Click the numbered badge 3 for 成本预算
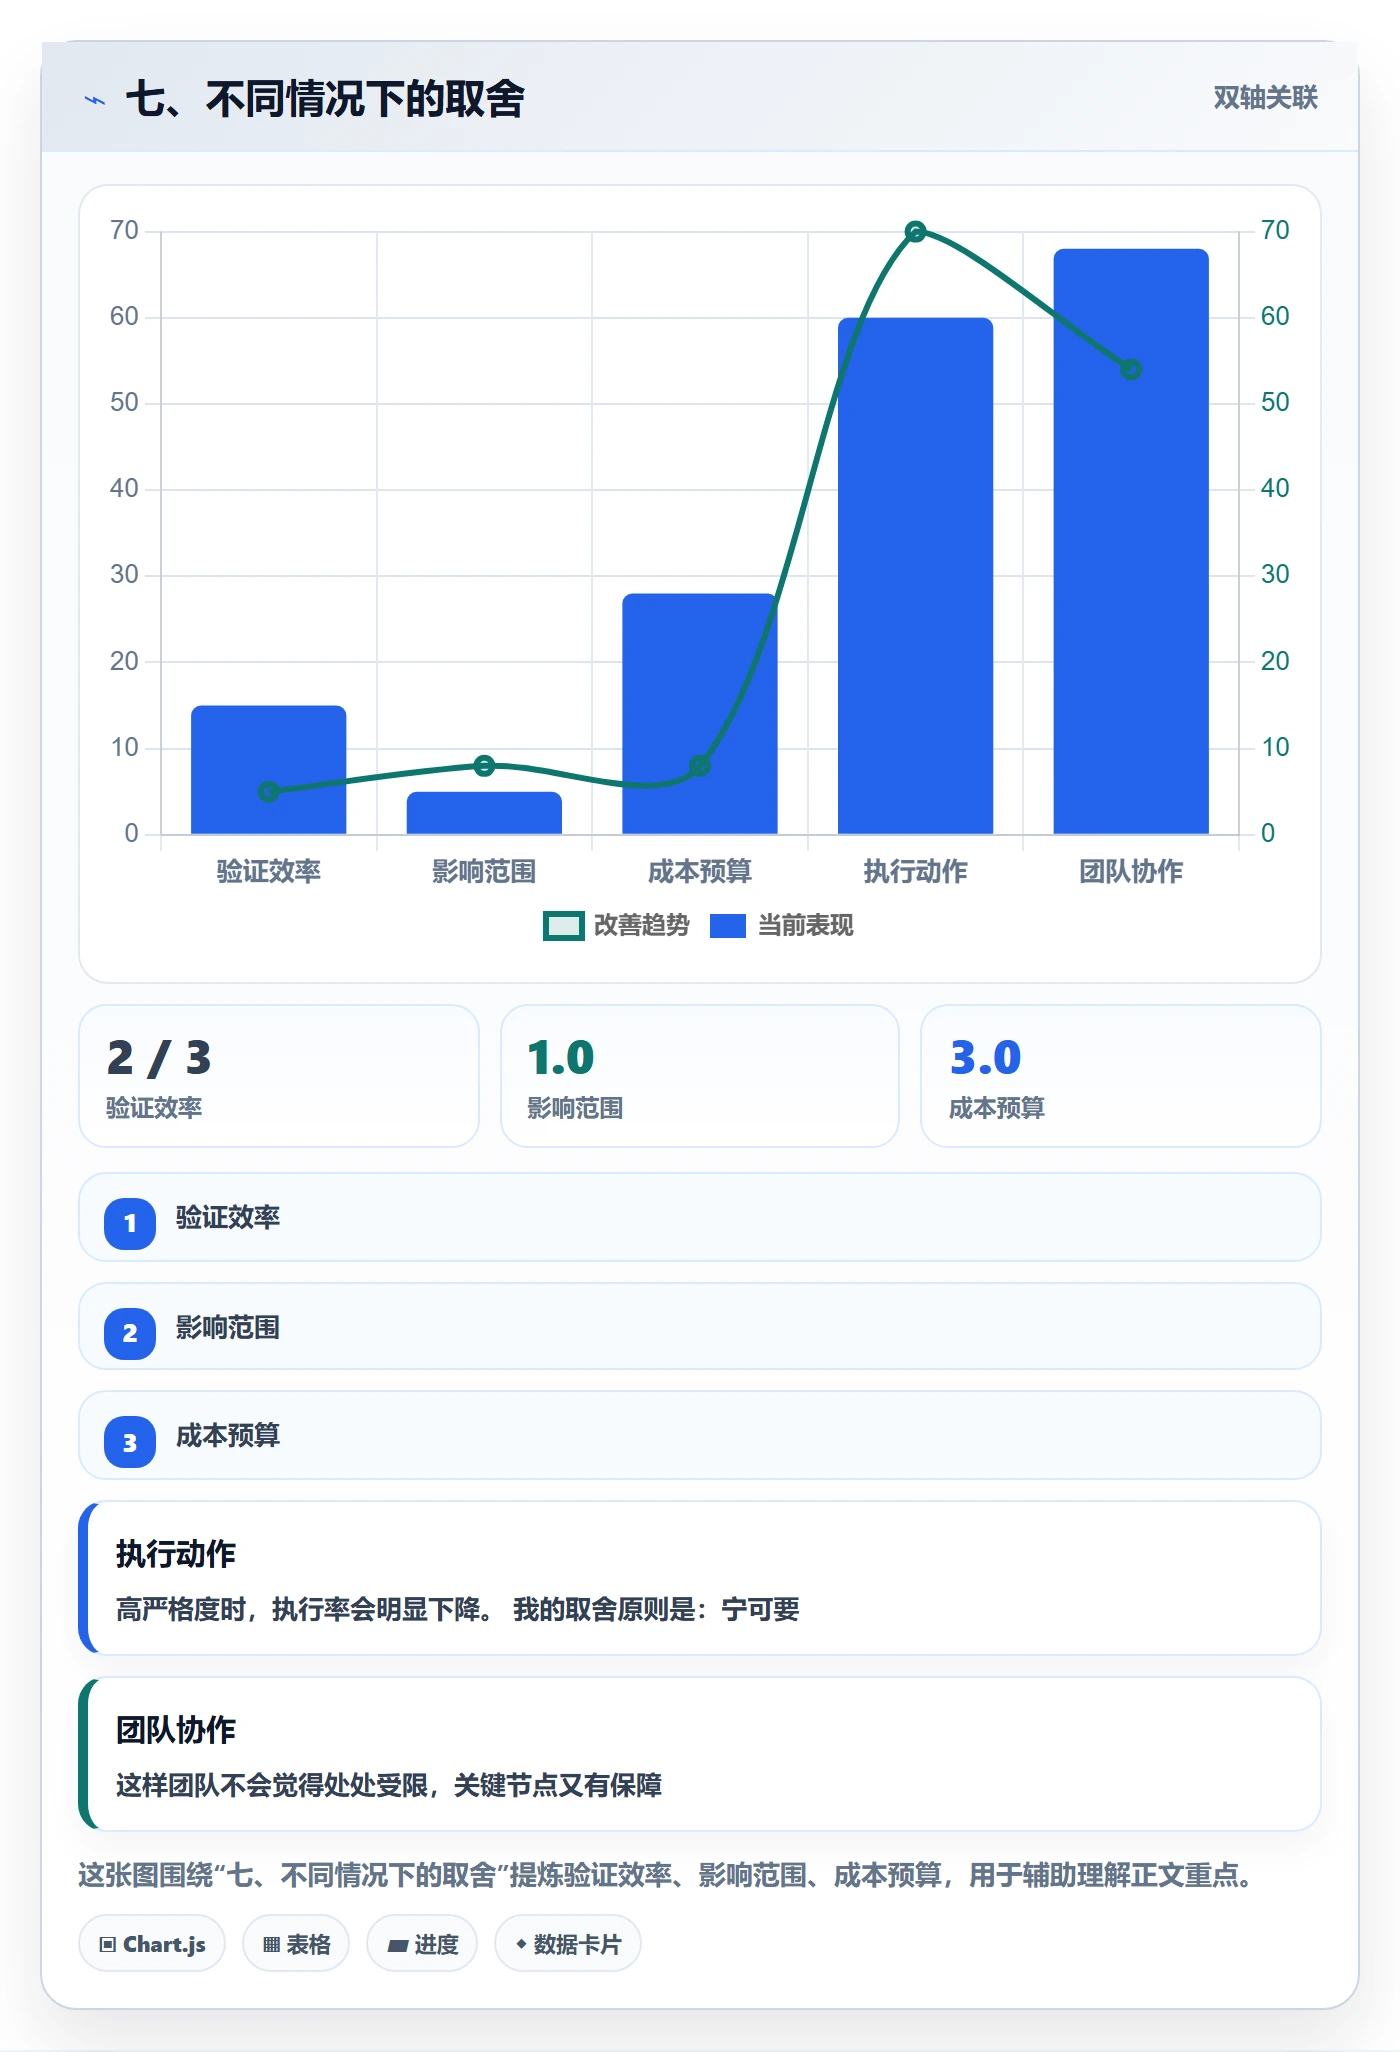 click(130, 1442)
